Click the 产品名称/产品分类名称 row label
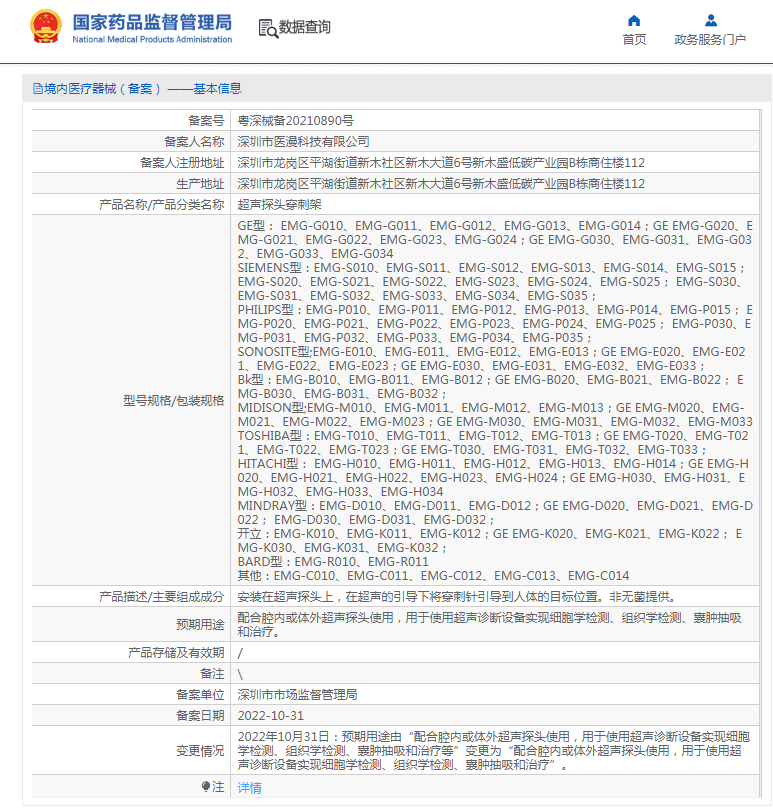This screenshot has height=809, width=773. [162, 205]
